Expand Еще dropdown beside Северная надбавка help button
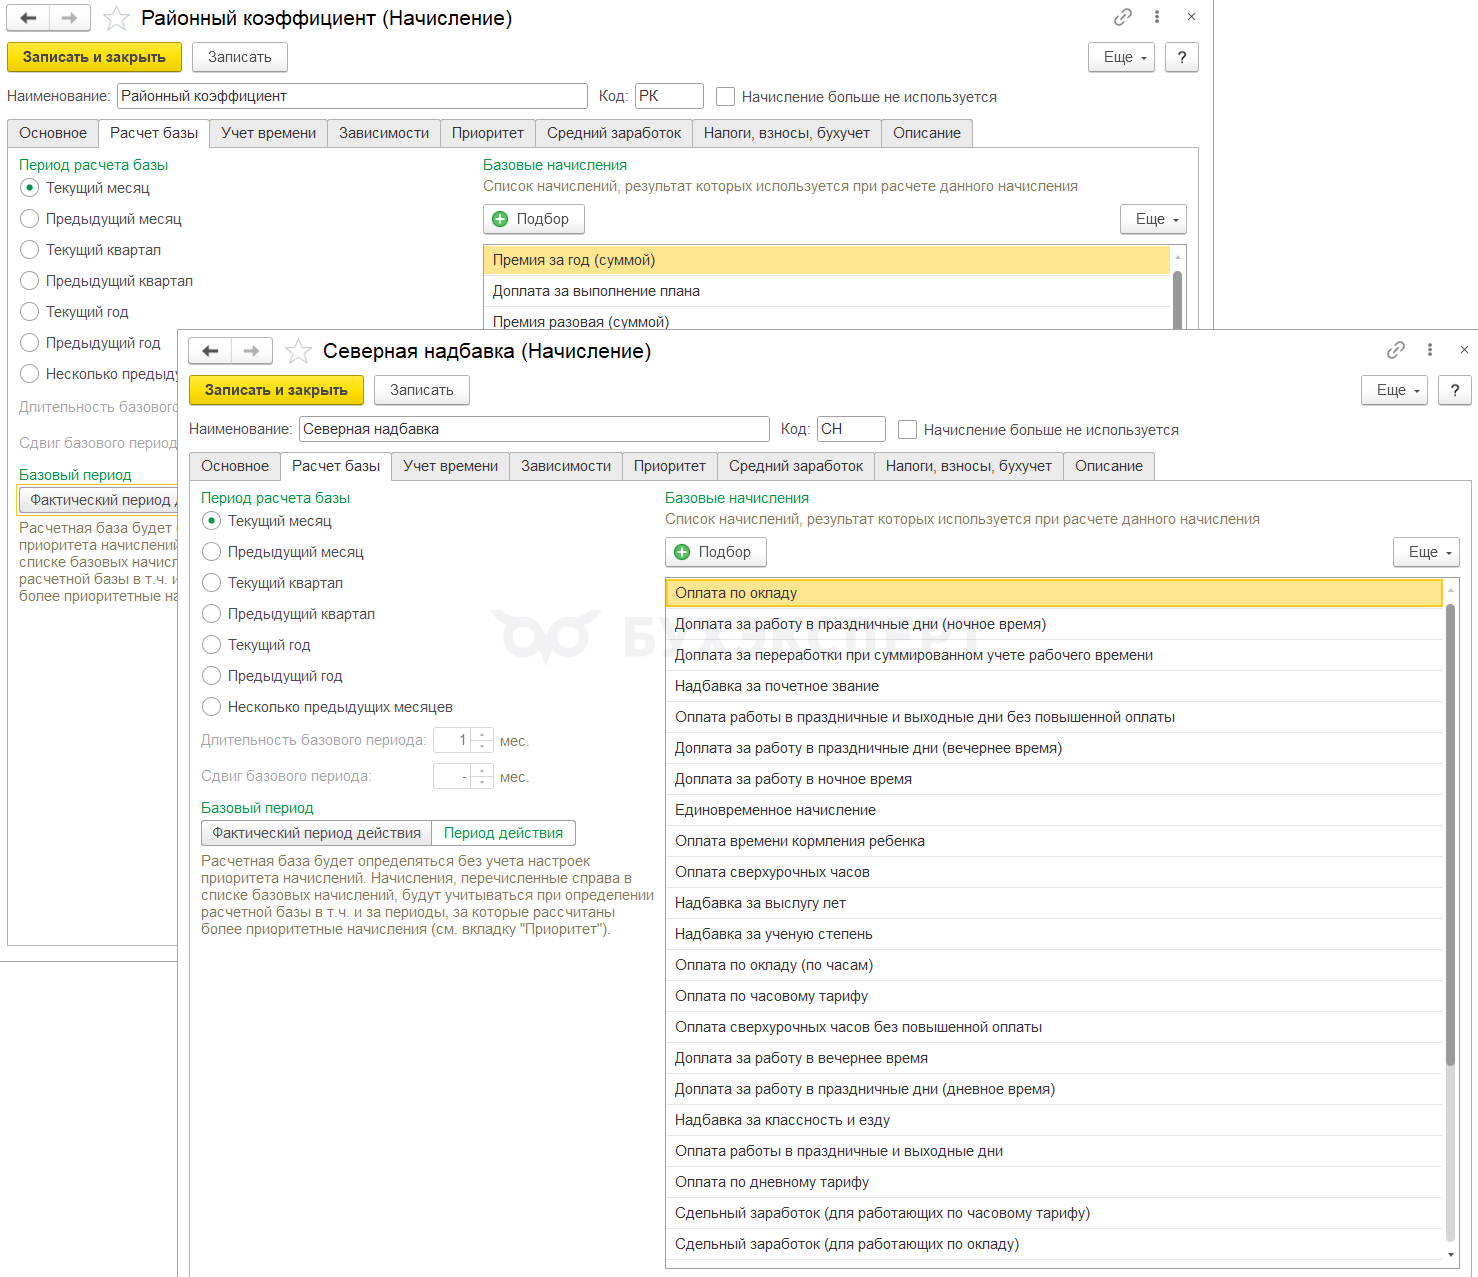Image resolution: width=1478 pixels, height=1277 pixels. pyautogui.click(x=1394, y=390)
